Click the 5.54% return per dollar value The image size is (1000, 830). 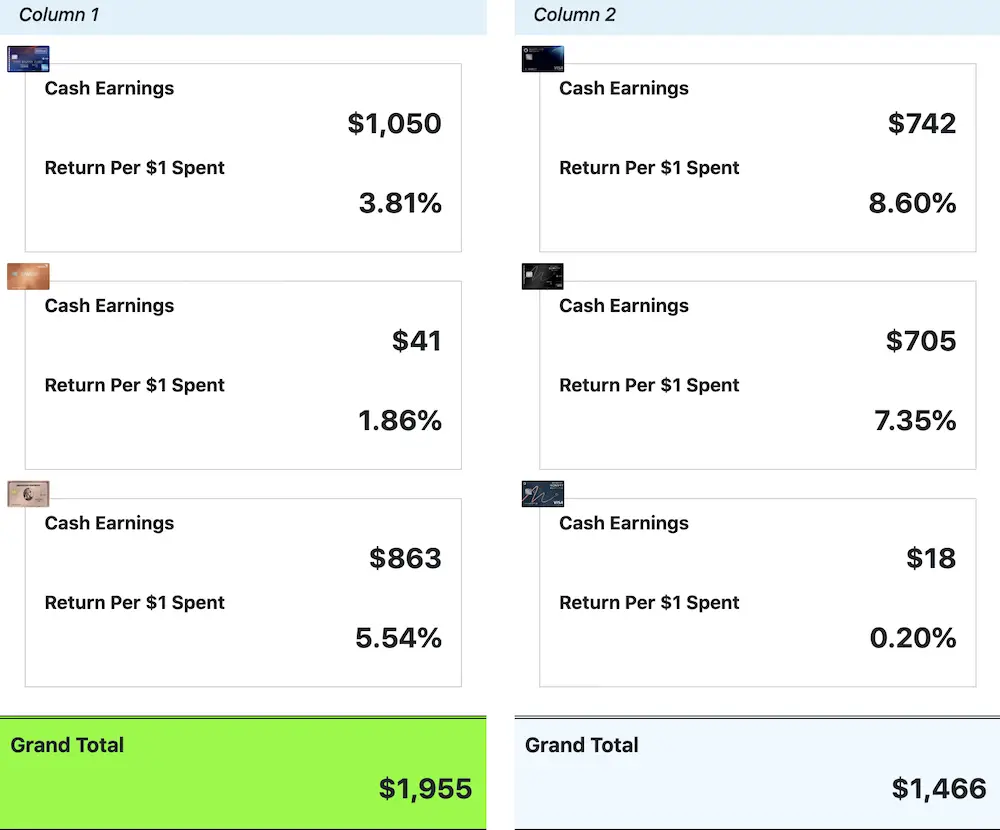pyautogui.click(x=398, y=638)
